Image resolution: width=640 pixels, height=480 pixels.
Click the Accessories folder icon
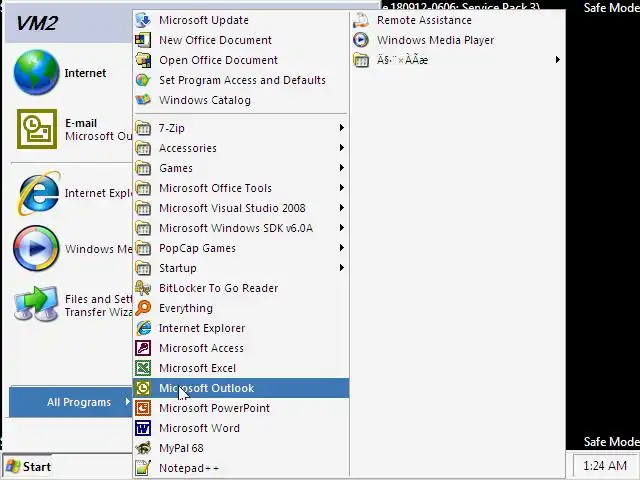[x=143, y=148]
